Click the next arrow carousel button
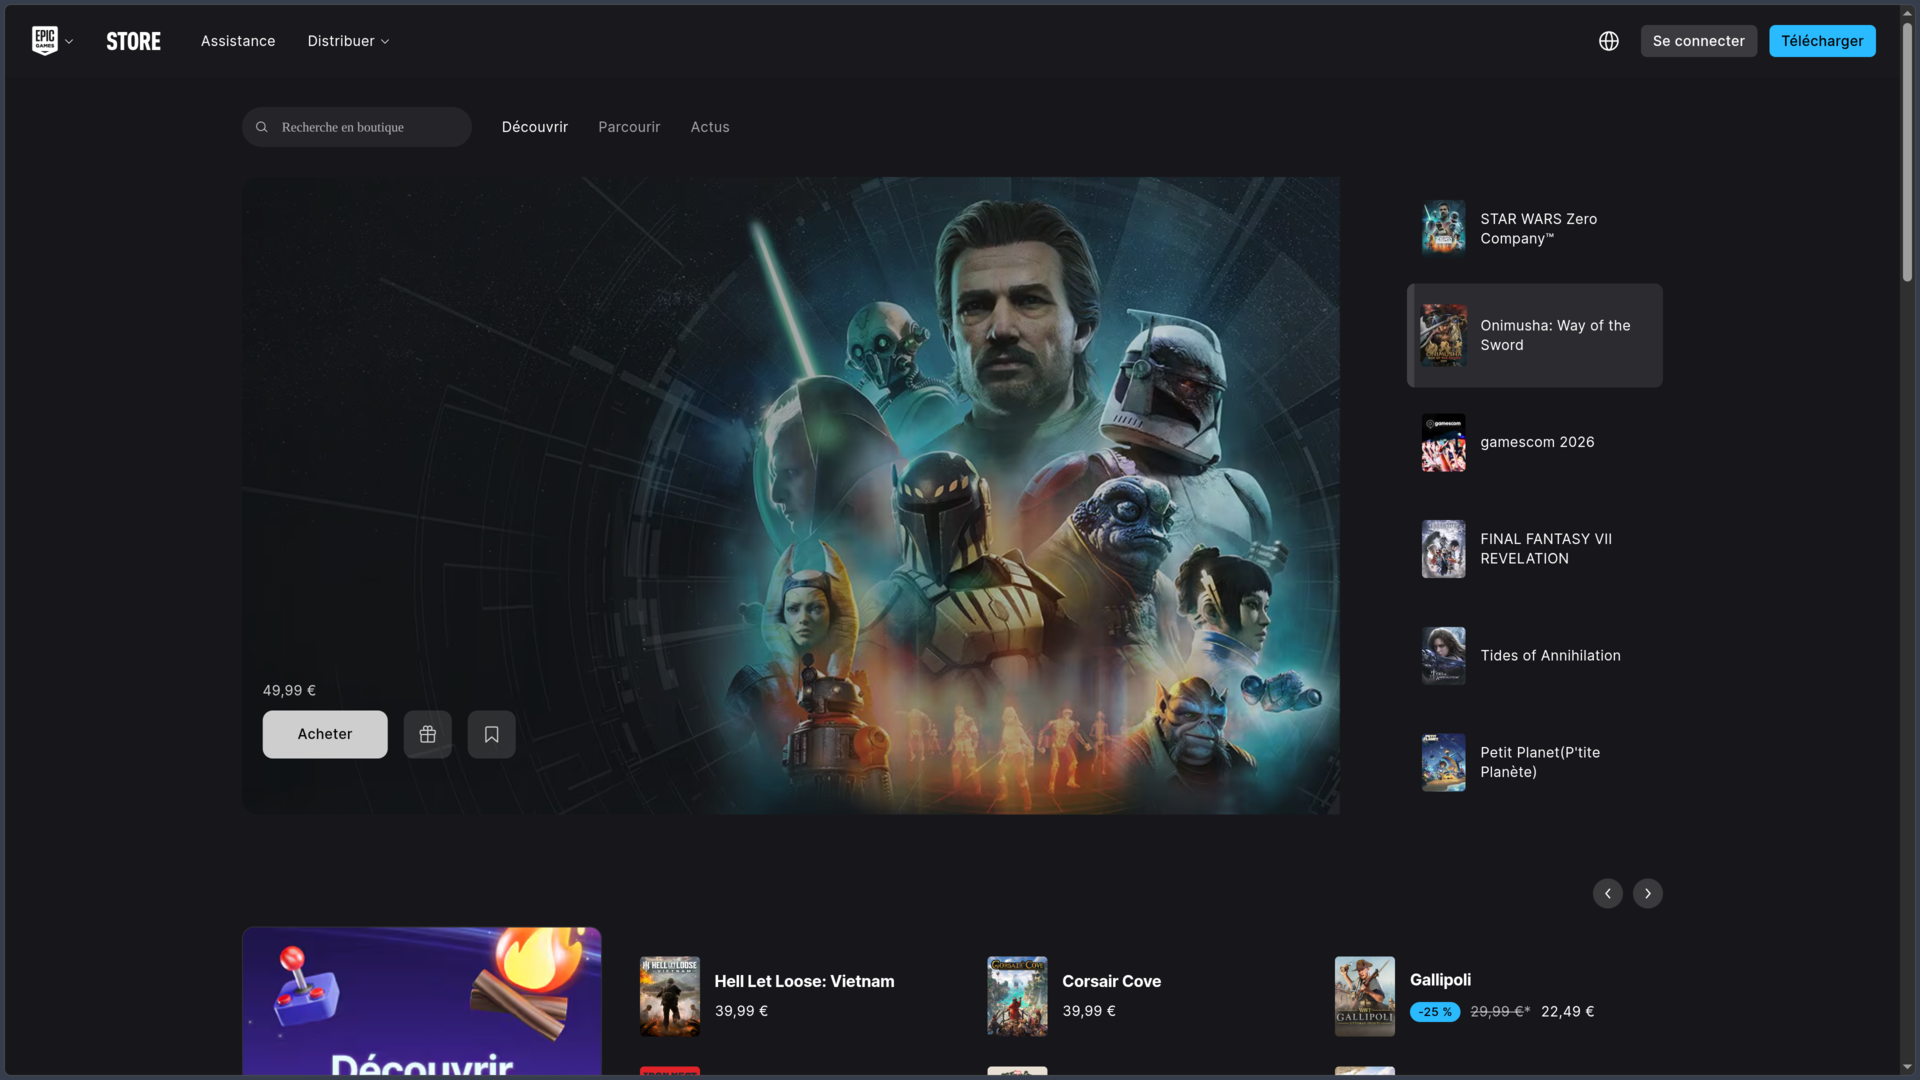Viewport: 1920px width, 1080px height. pyautogui.click(x=1648, y=893)
